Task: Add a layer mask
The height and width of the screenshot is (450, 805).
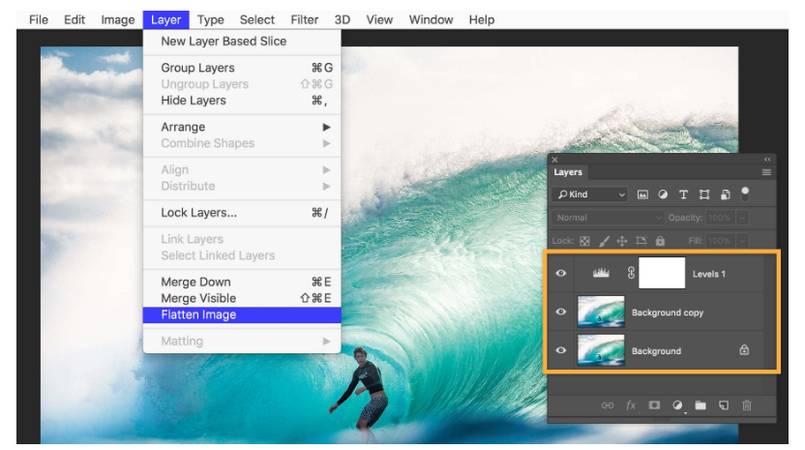Action: pos(654,405)
